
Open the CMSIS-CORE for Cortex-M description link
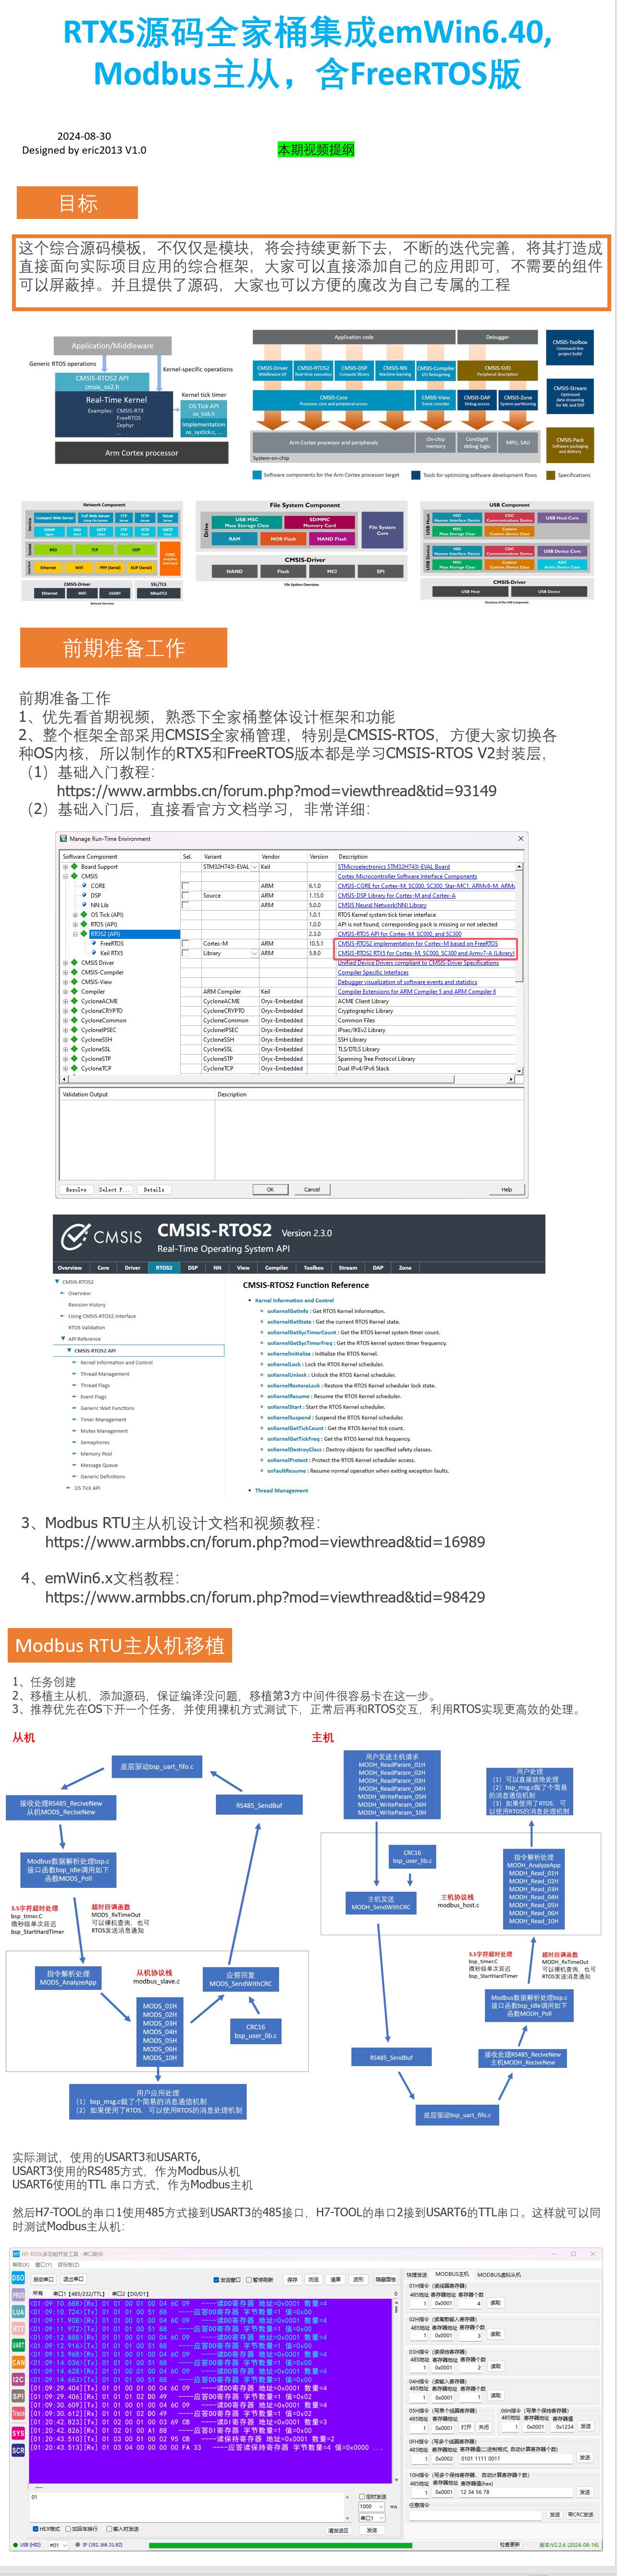[426, 886]
